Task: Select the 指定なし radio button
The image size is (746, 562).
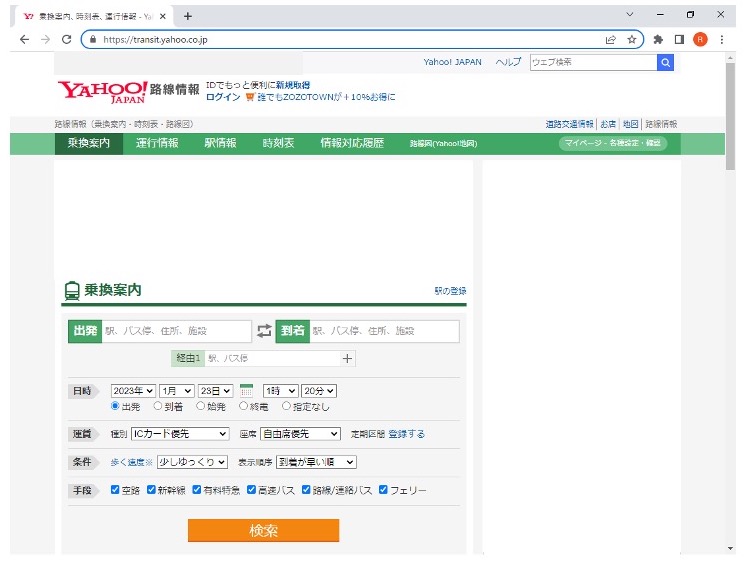Action: pos(286,406)
